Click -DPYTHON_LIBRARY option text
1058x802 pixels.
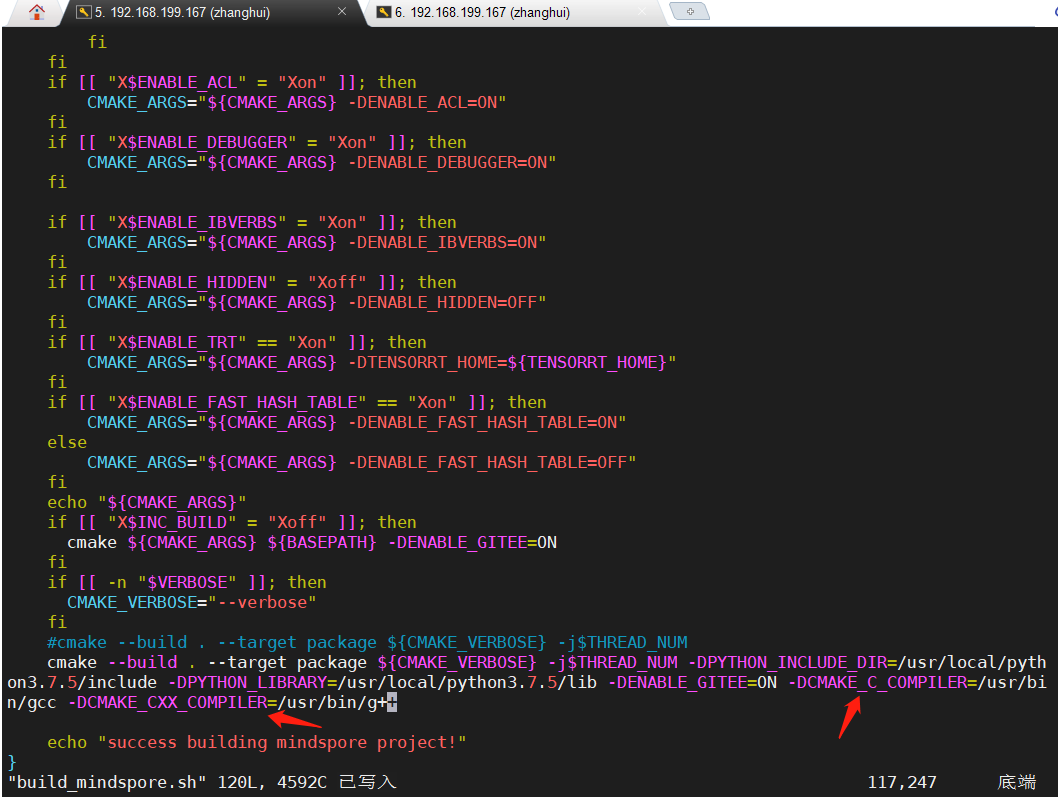(247, 683)
